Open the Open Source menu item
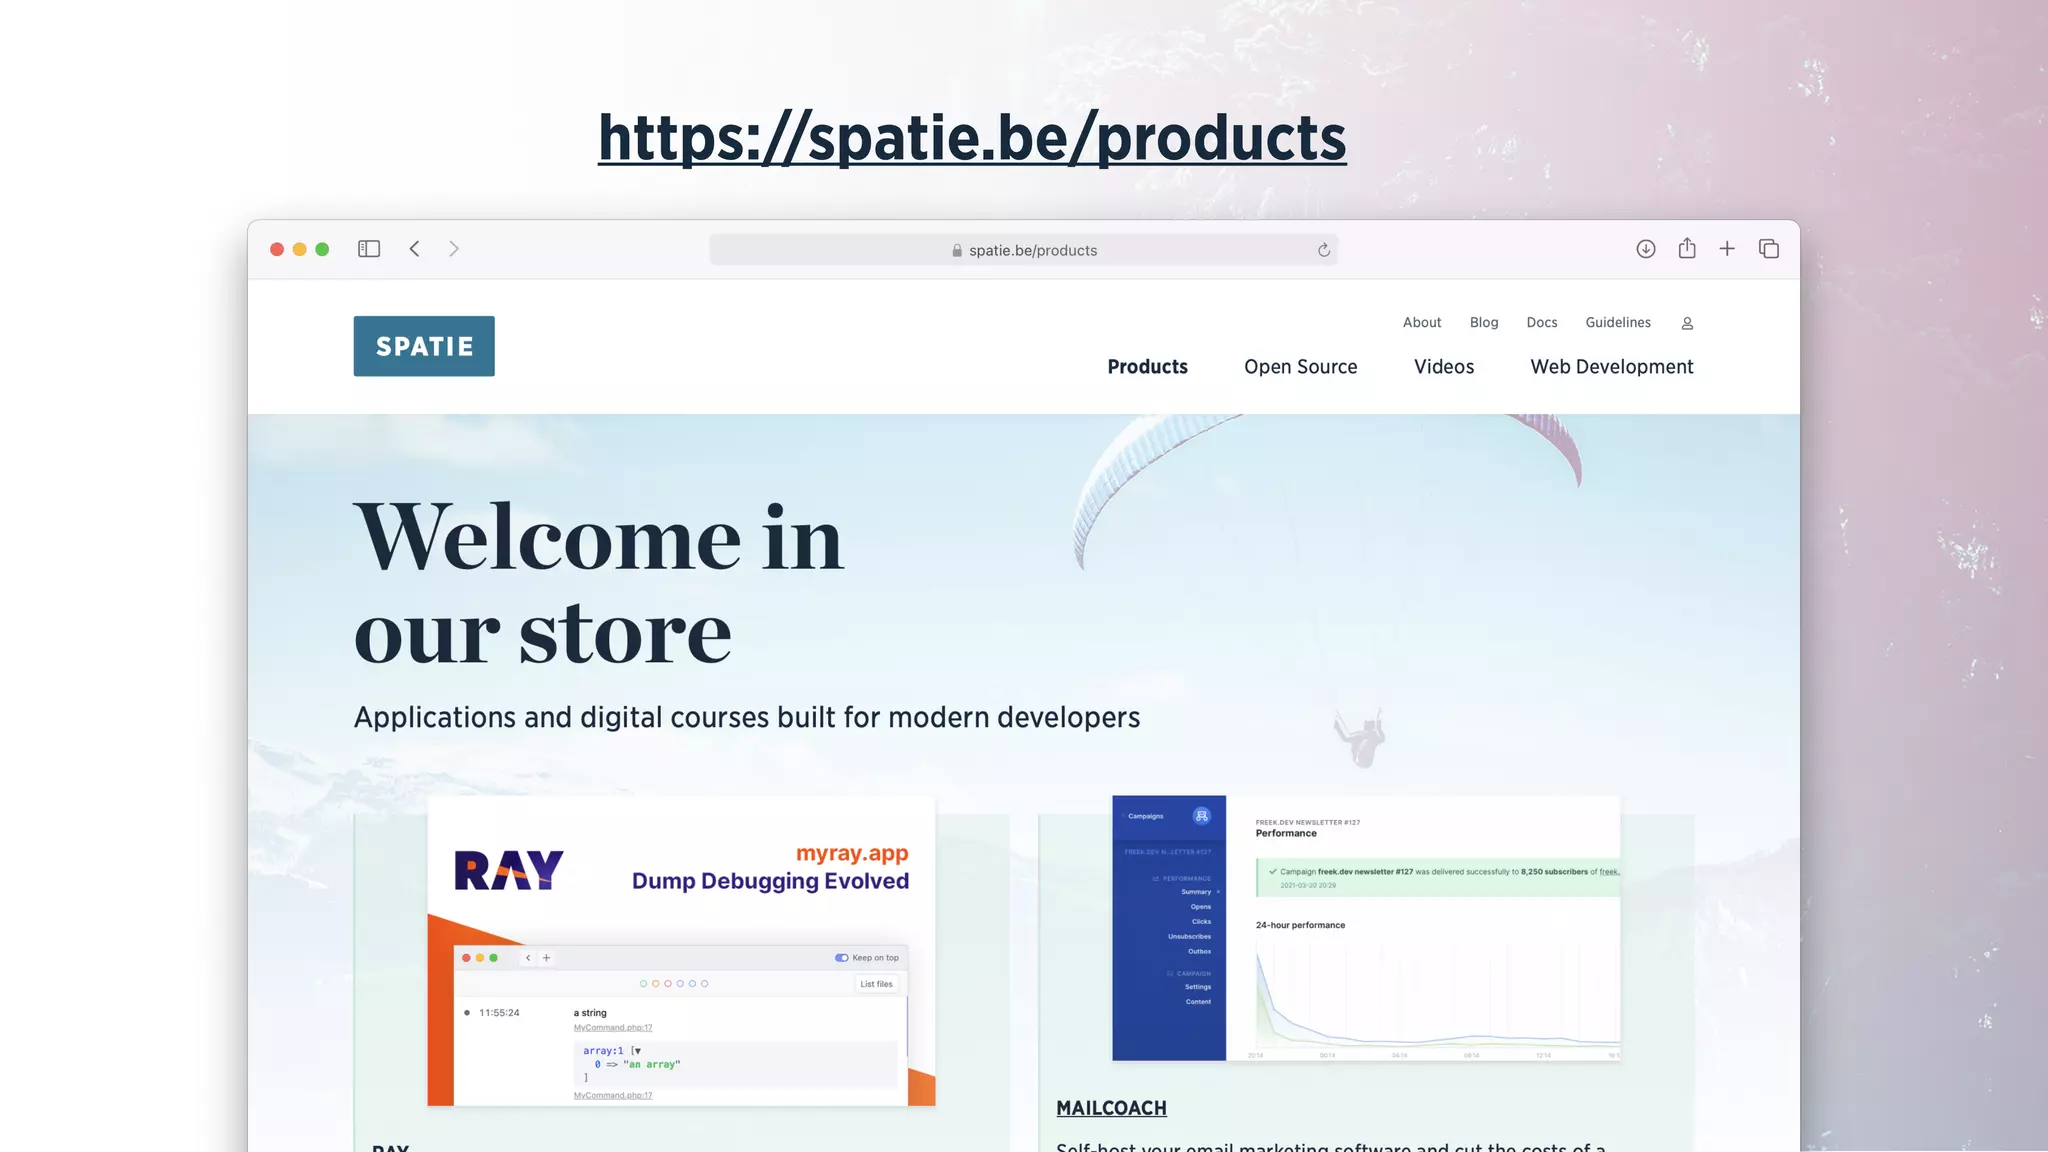 [1300, 367]
